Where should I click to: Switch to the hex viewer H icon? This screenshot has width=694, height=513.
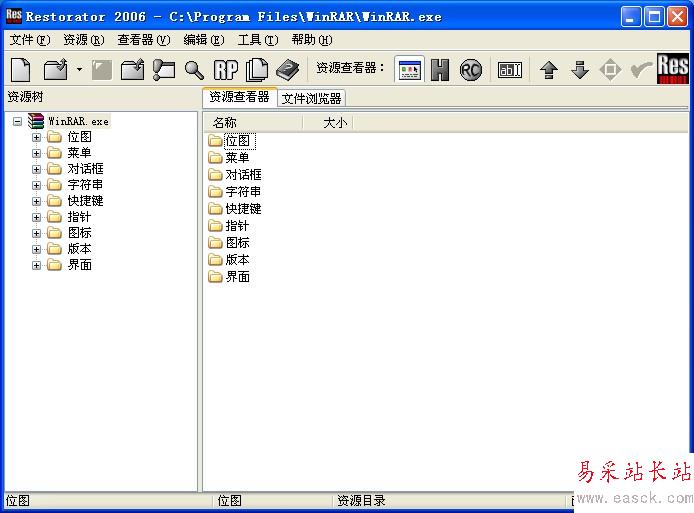coord(440,70)
